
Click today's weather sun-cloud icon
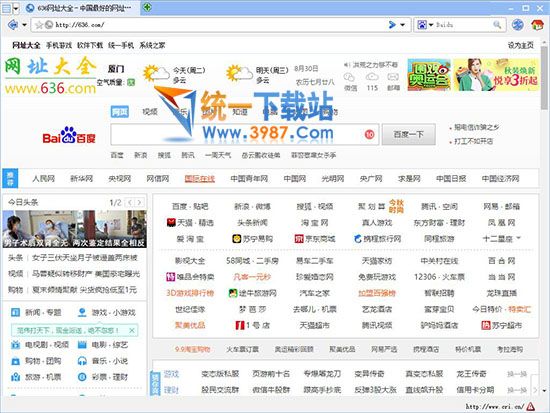tap(156, 74)
